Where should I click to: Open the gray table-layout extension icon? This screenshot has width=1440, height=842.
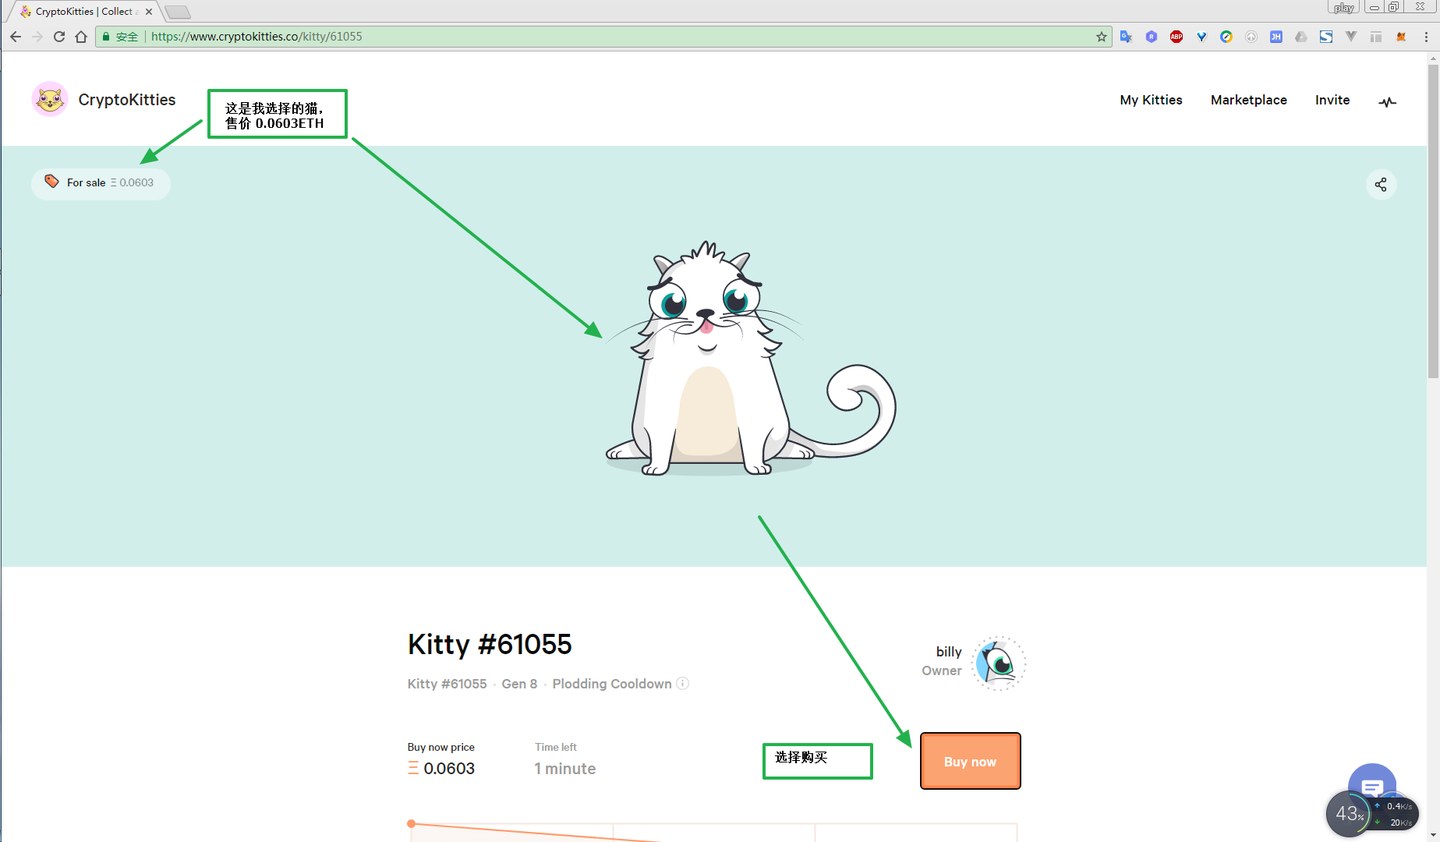pyautogui.click(x=1376, y=37)
